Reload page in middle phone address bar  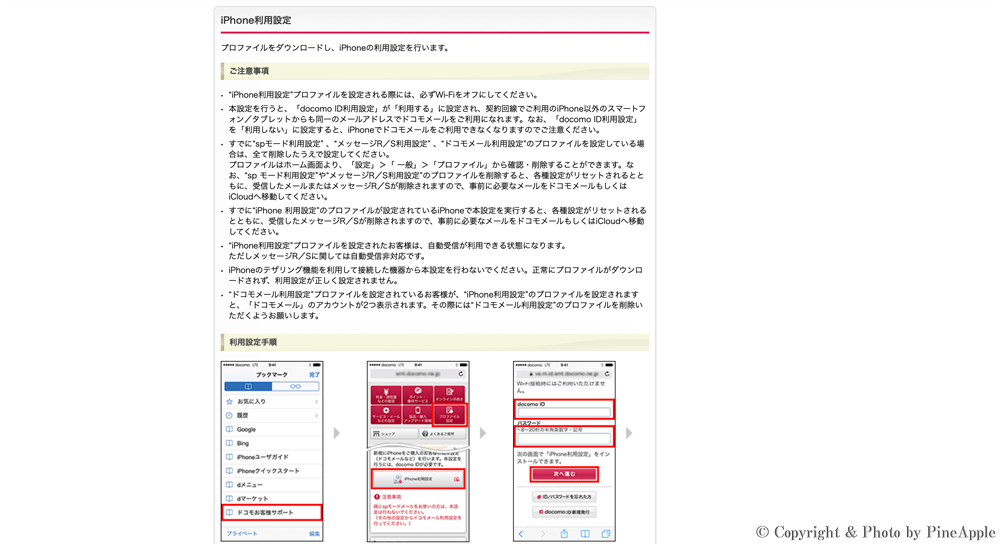pyautogui.click(x=461, y=374)
